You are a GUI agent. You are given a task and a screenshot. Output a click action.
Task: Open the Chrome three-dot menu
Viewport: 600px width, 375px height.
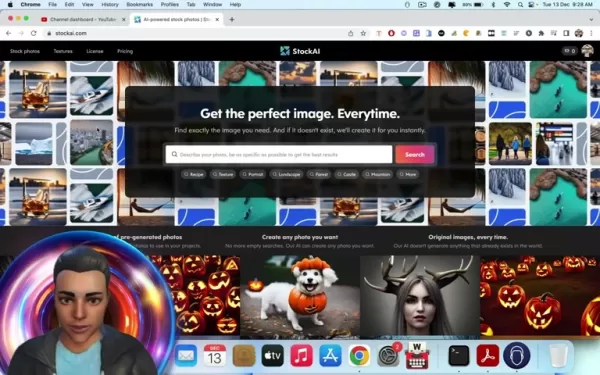(x=591, y=33)
